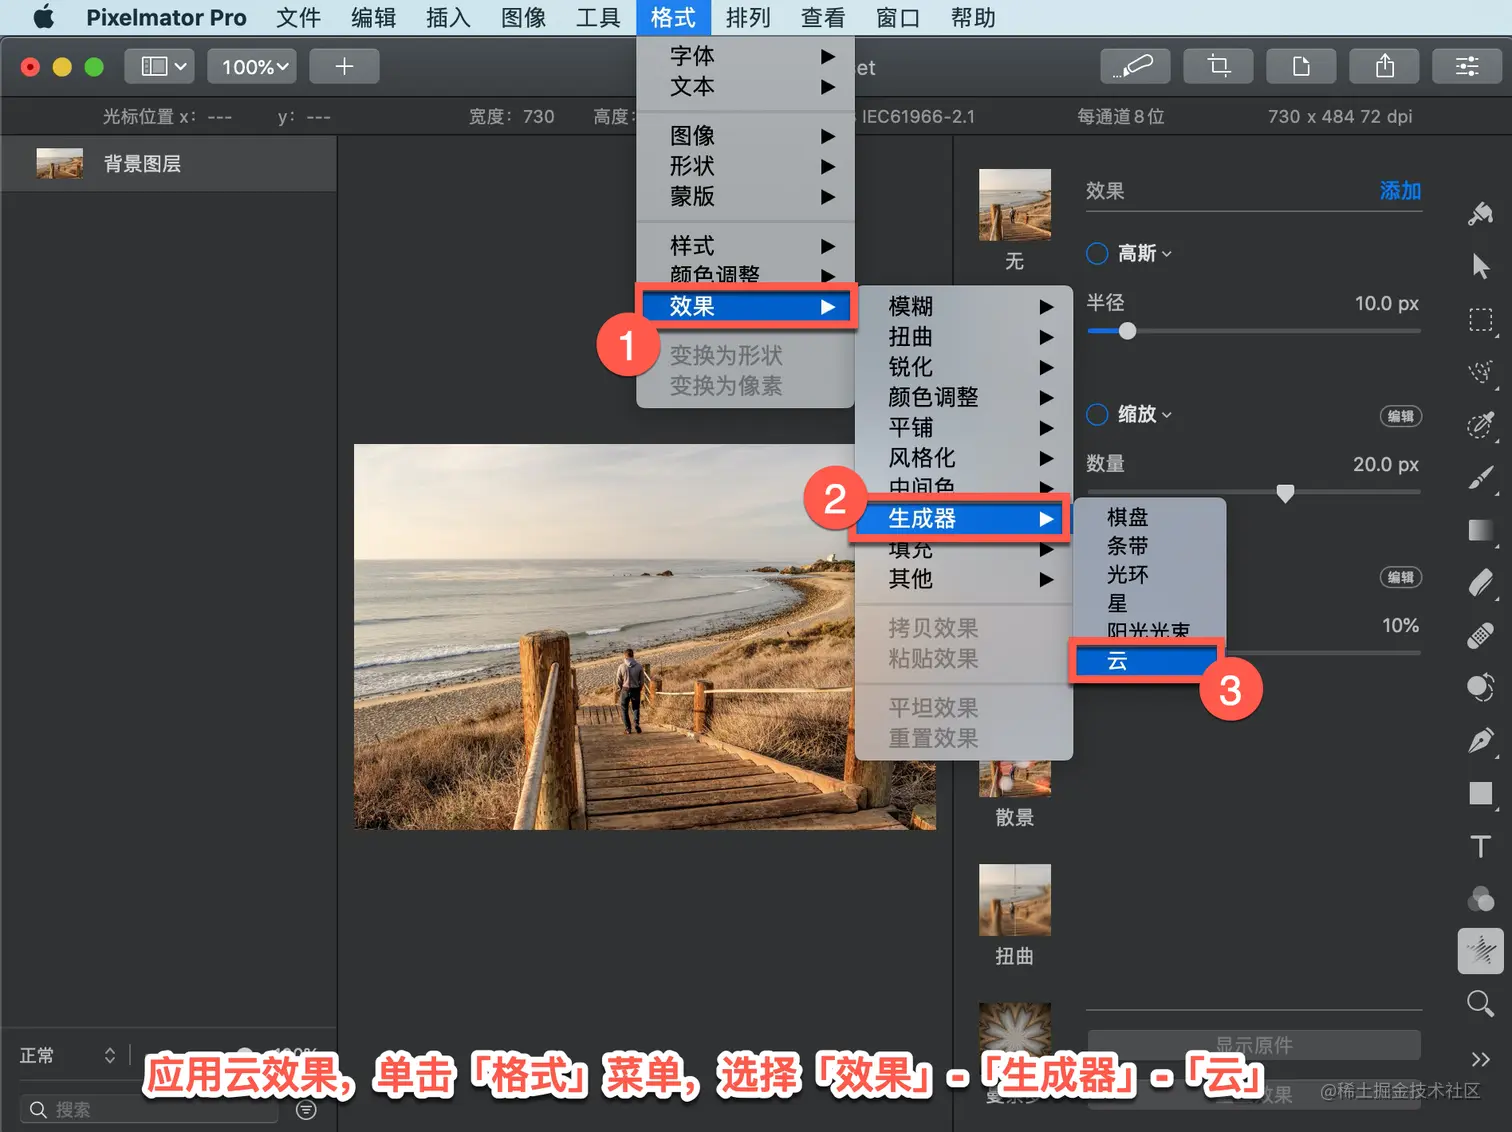Screen dimensions: 1512x1132
Task: Select the Color Selection tool icon
Action: pos(1481,424)
